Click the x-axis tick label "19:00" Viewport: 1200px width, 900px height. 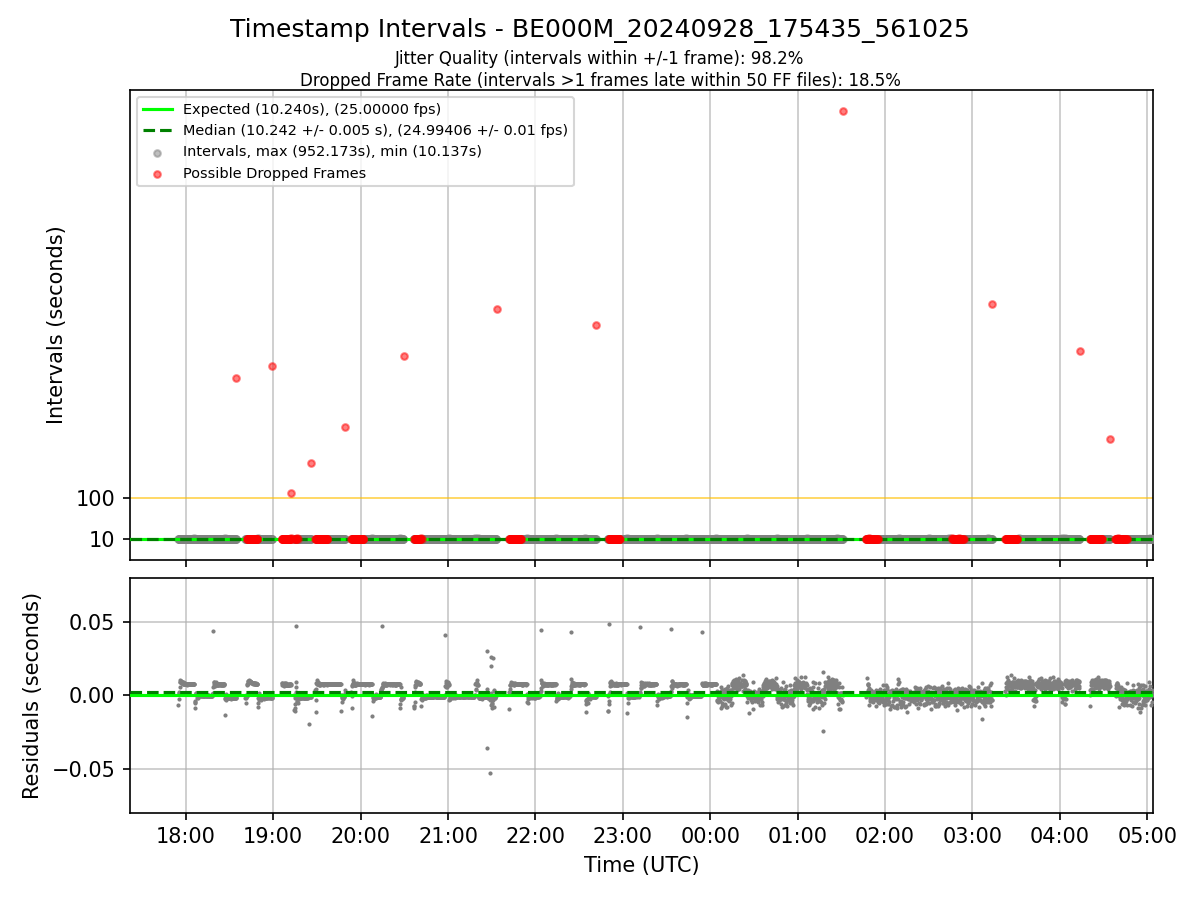(273, 834)
